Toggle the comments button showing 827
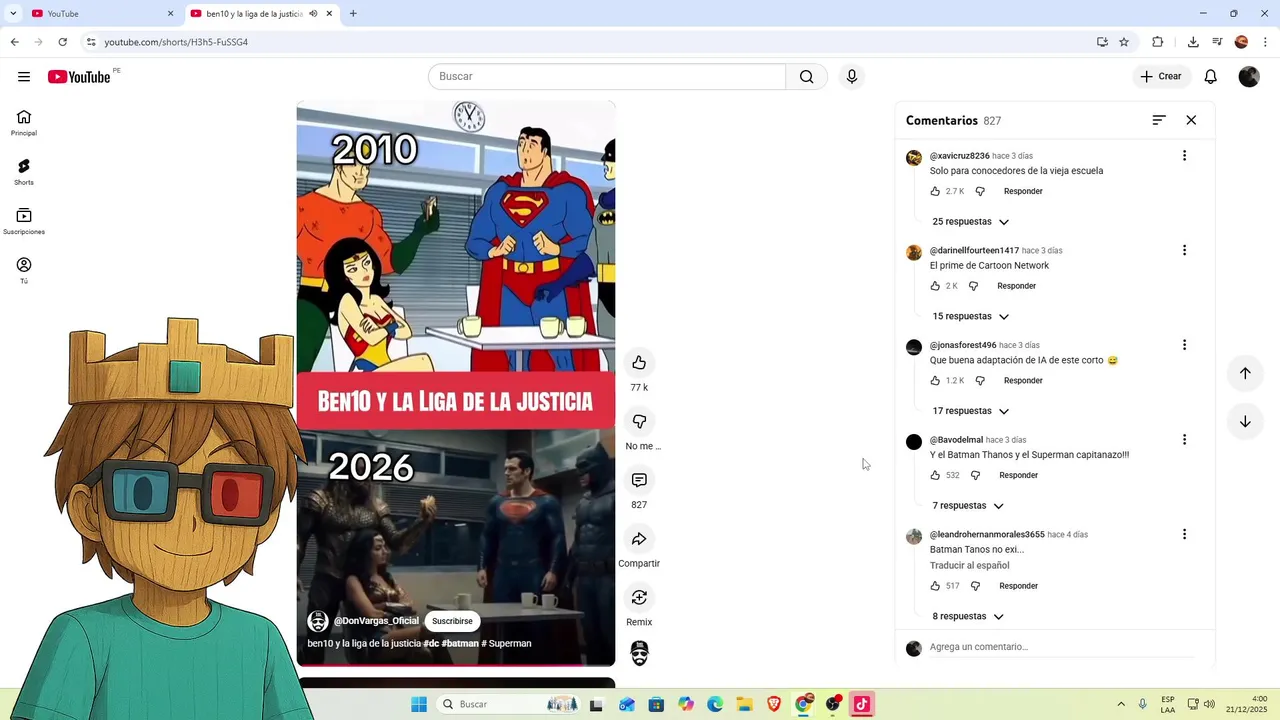Viewport: 1280px width, 720px height. coord(639,480)
